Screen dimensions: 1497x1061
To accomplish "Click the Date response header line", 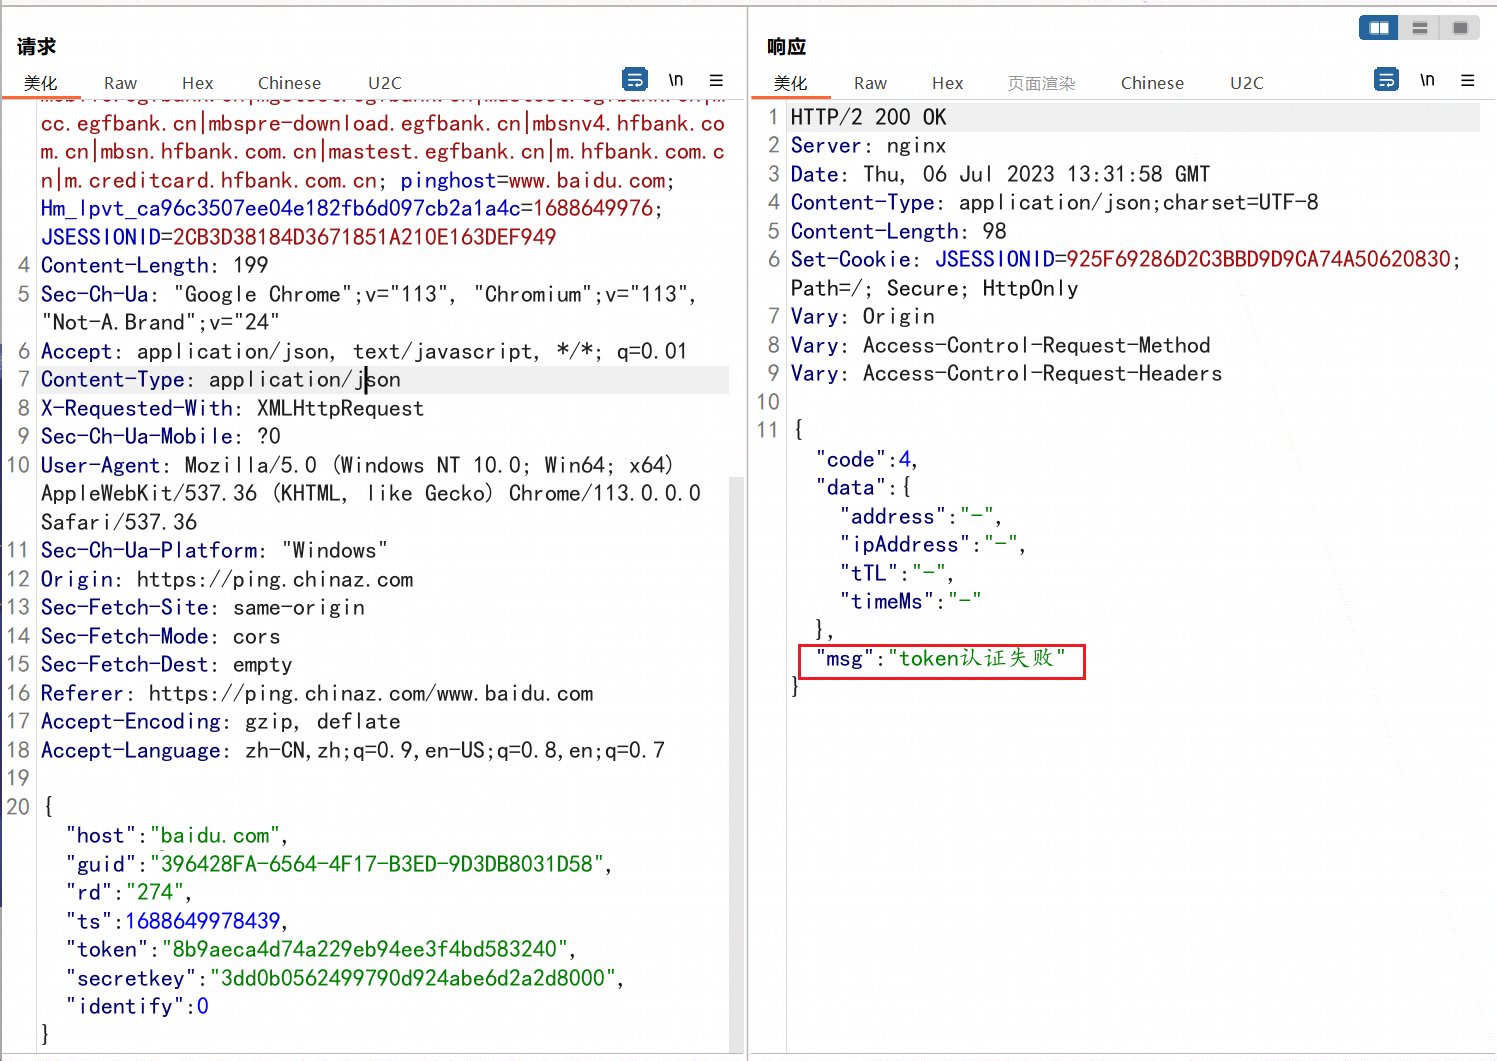I will [x=1000, y=174].
